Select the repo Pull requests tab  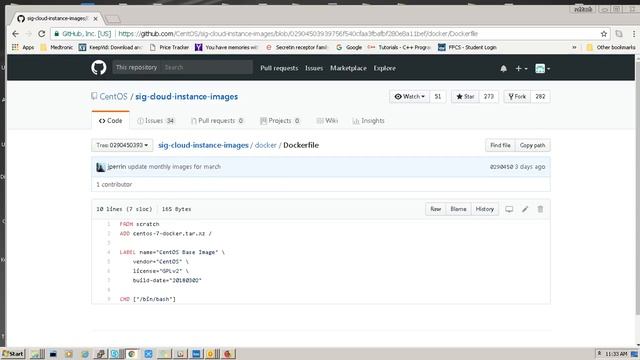(218, 121)
